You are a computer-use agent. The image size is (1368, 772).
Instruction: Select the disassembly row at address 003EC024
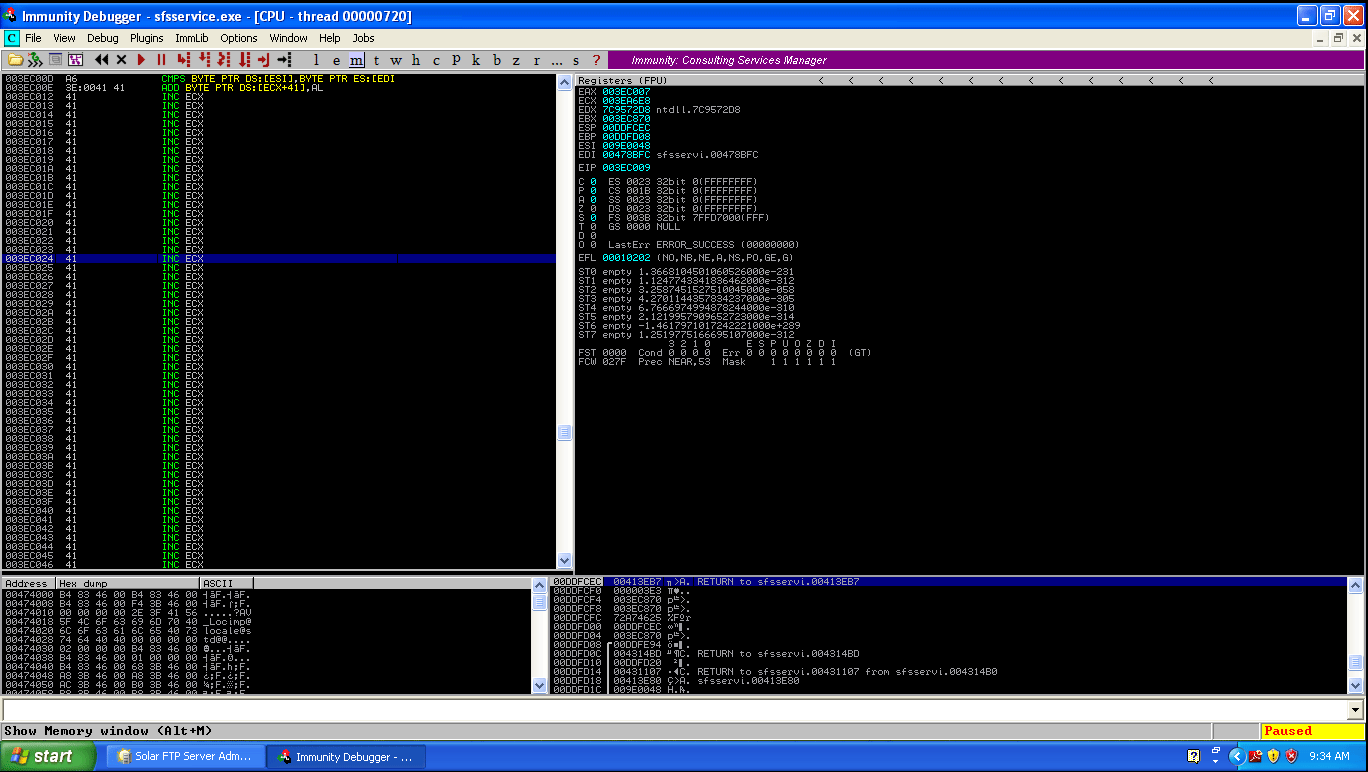tap(279, 259)
